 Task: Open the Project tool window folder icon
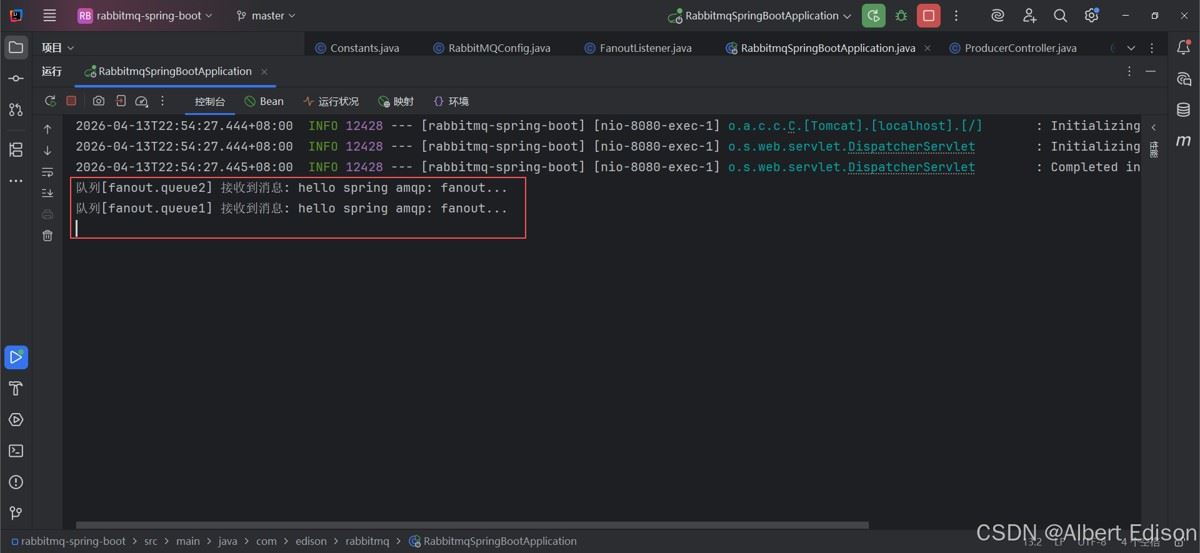16,47
